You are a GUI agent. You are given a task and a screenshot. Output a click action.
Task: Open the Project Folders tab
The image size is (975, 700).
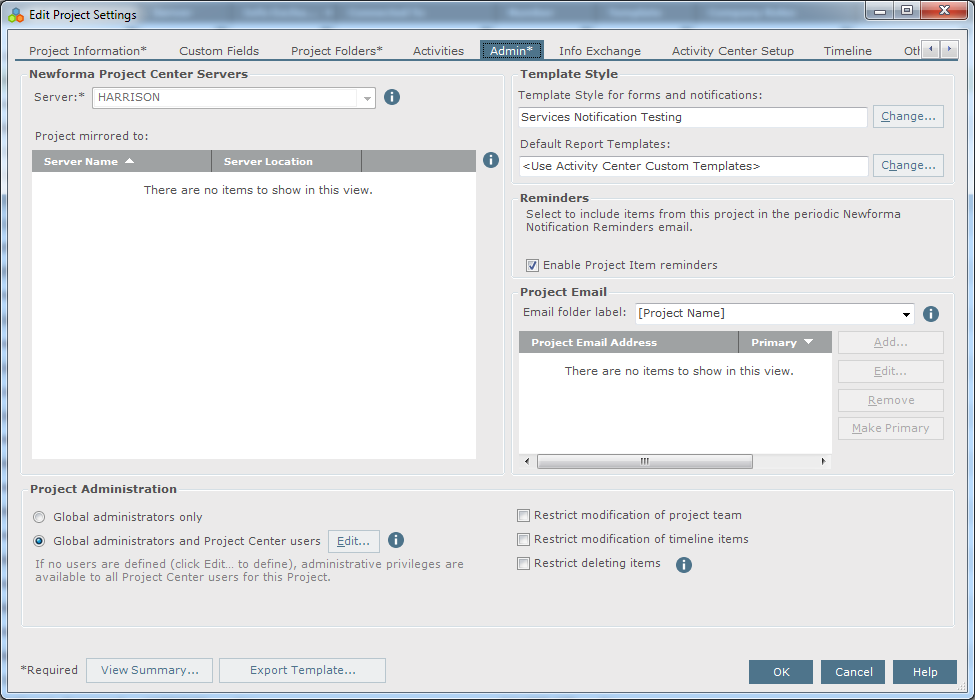tap(336, 51)
